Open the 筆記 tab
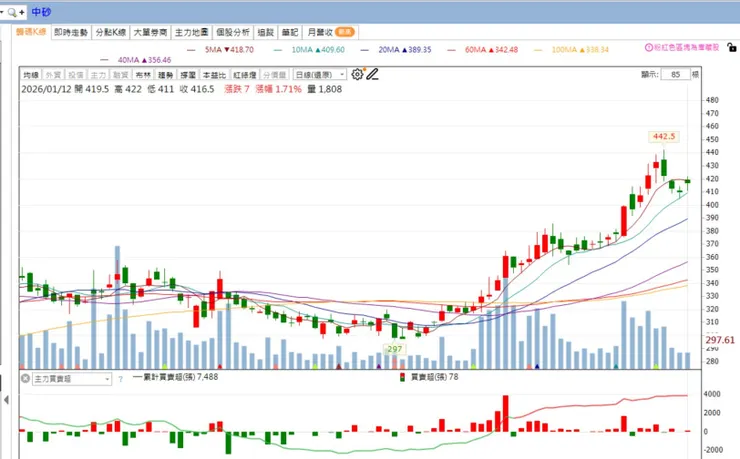Screen dimensions: 740x459 click(290, 32)
